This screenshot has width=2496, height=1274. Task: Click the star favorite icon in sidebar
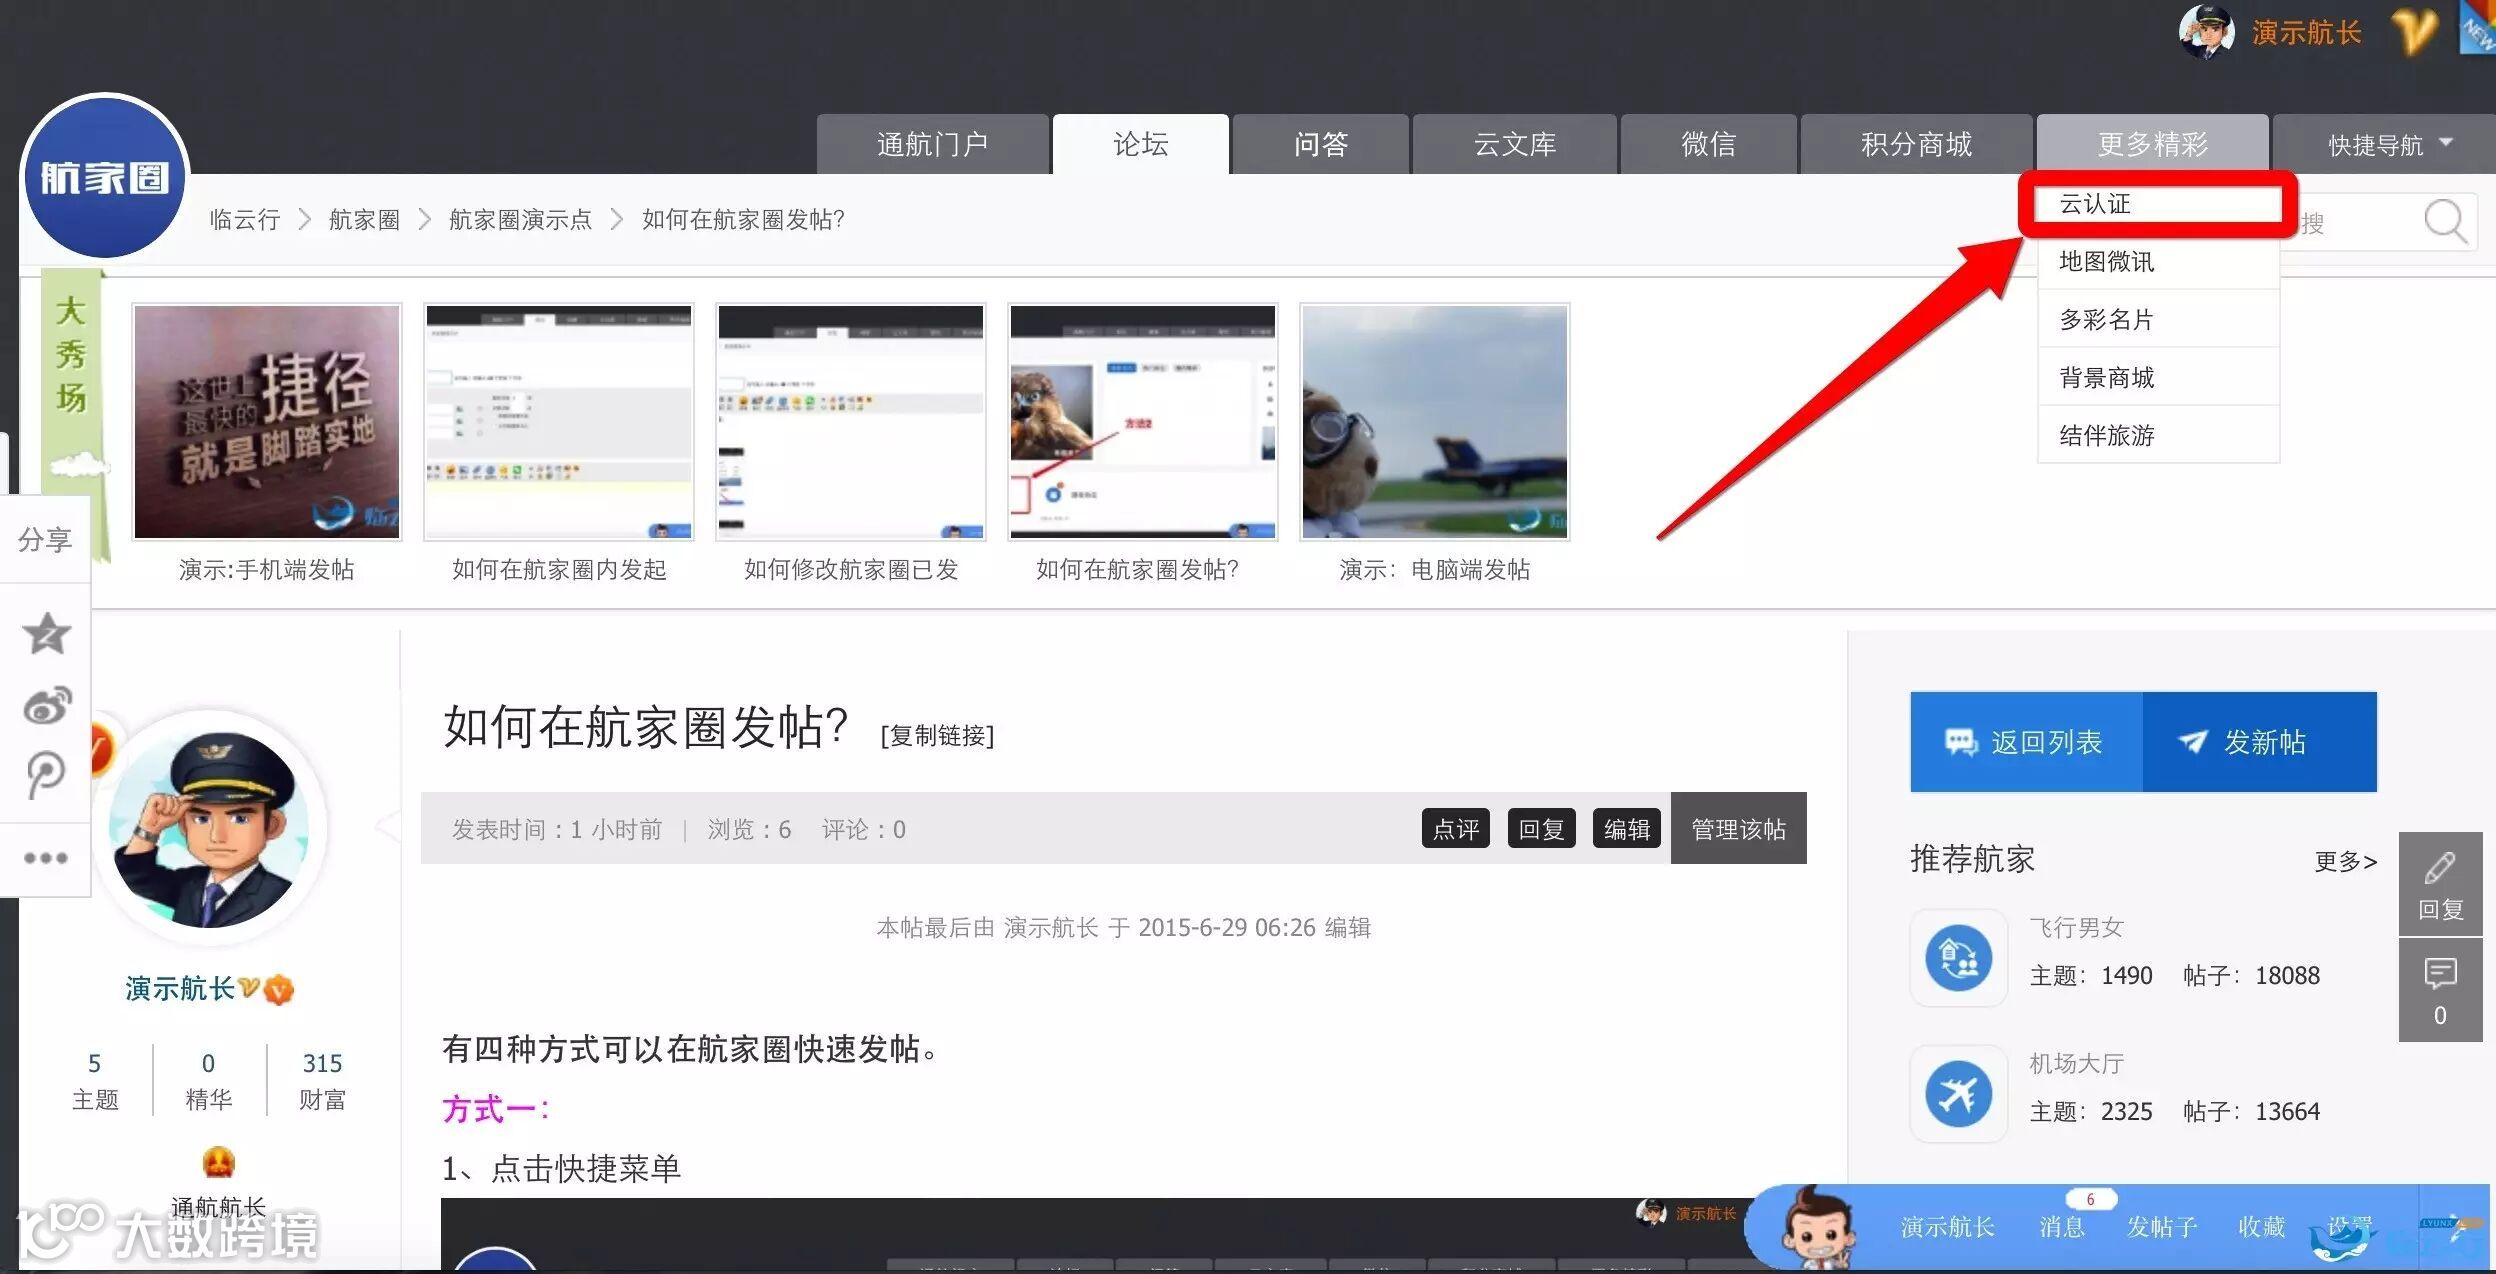coord(46,634)
